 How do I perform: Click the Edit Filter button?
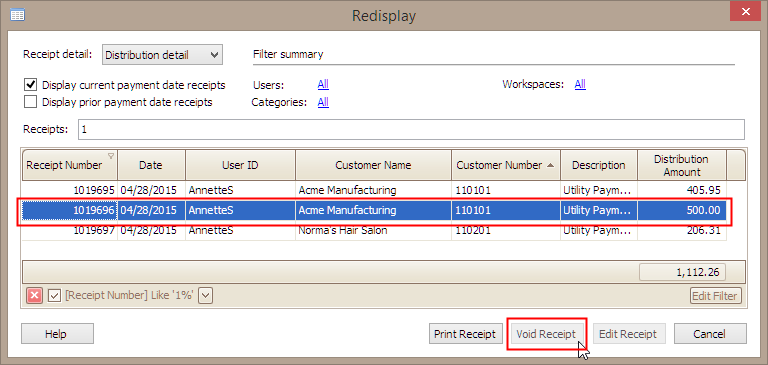click(x=716, y=296)
